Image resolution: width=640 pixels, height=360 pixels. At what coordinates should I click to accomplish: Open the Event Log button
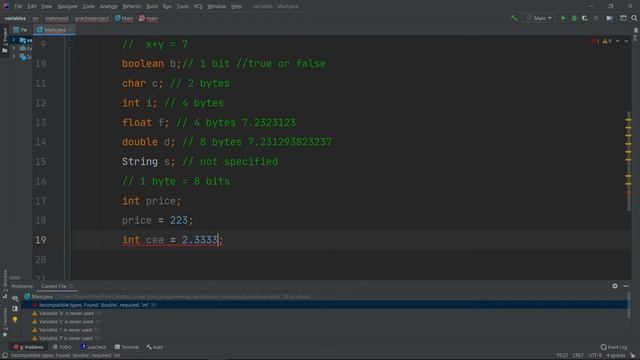click(614, 347)
